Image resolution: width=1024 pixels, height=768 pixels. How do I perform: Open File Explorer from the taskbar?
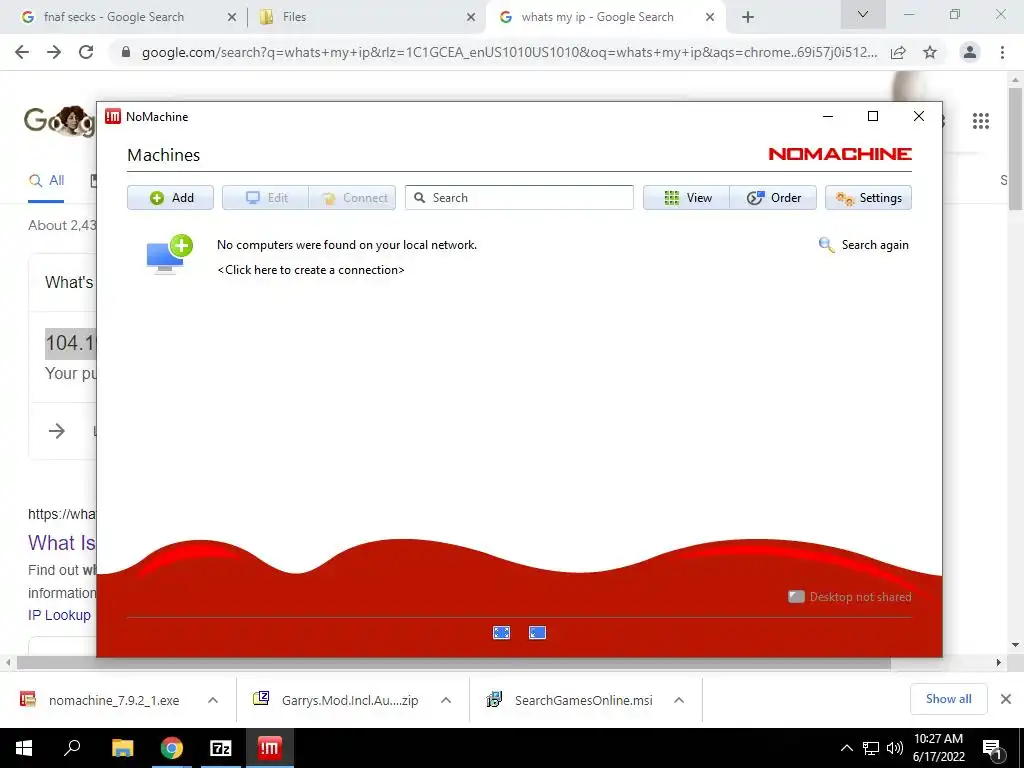coord(123,748)
